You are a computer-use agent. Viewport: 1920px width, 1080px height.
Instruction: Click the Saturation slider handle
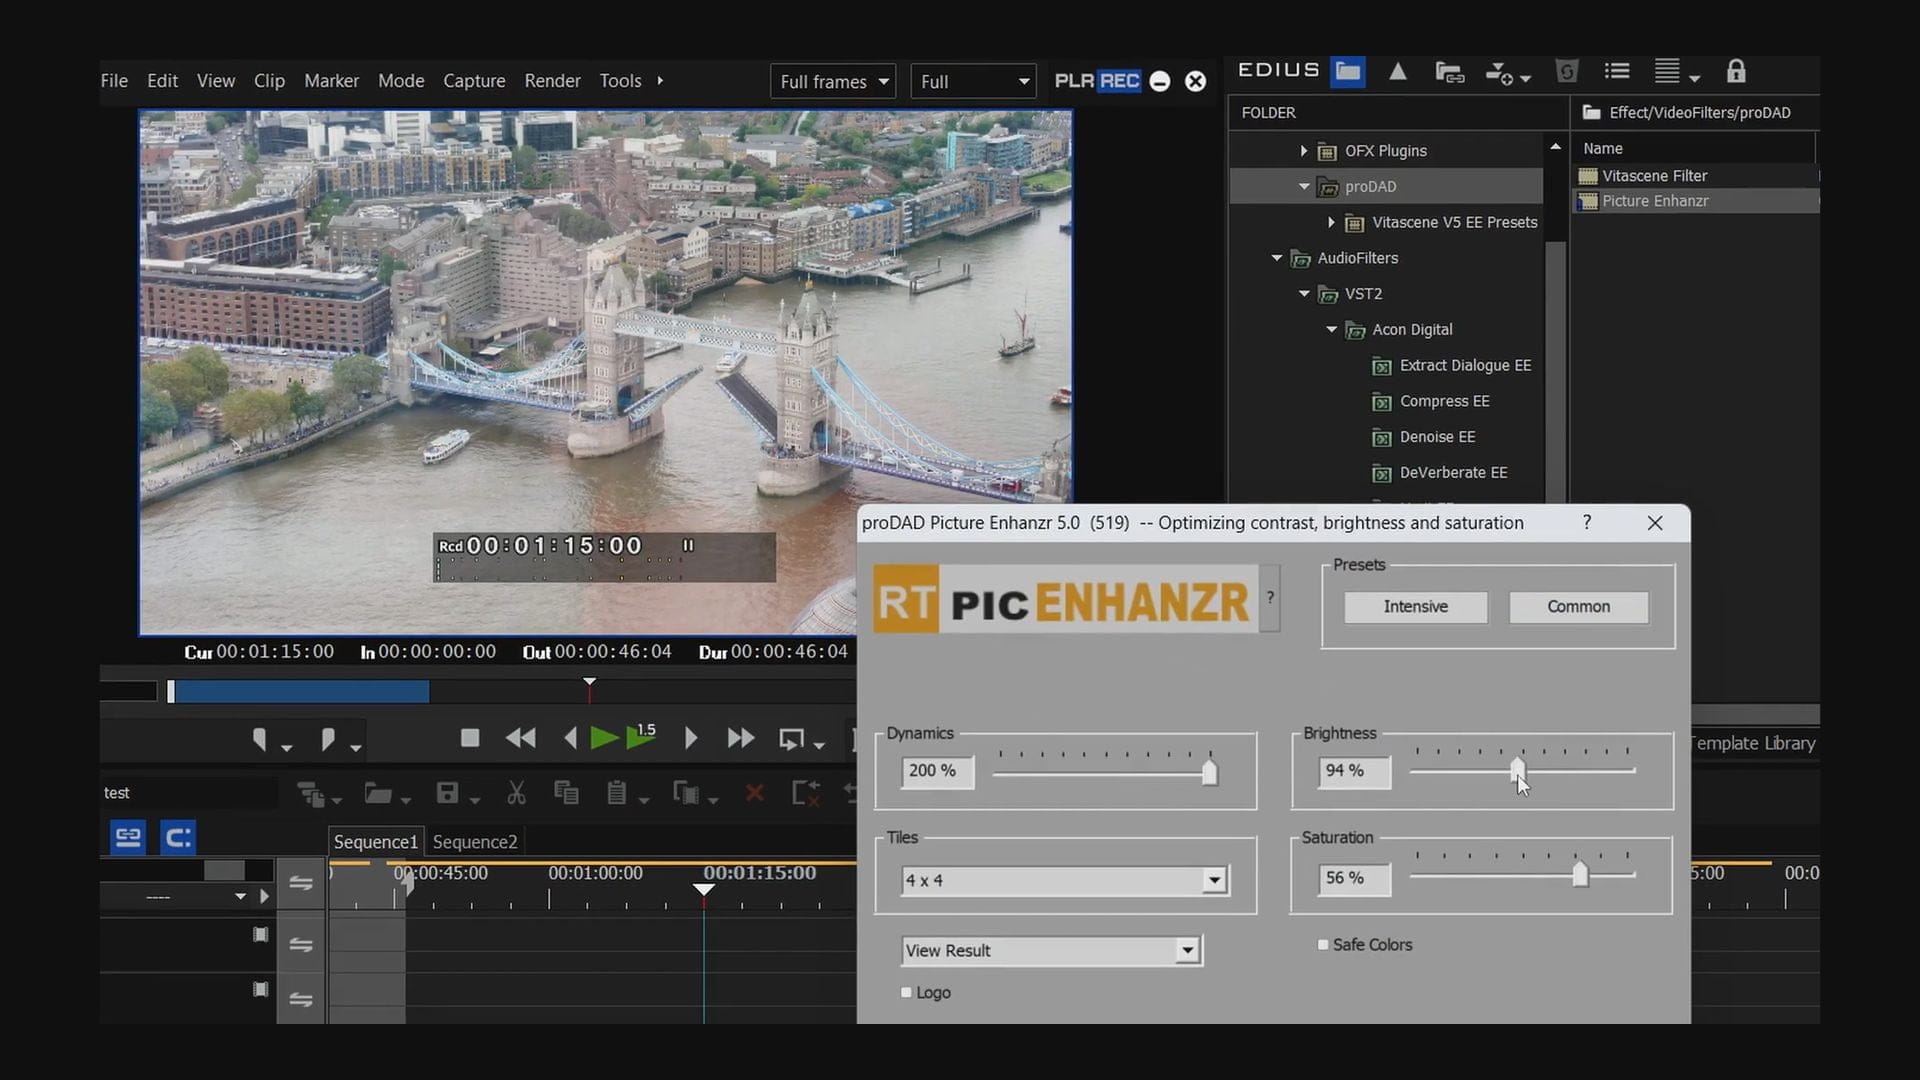[1579, 875]
